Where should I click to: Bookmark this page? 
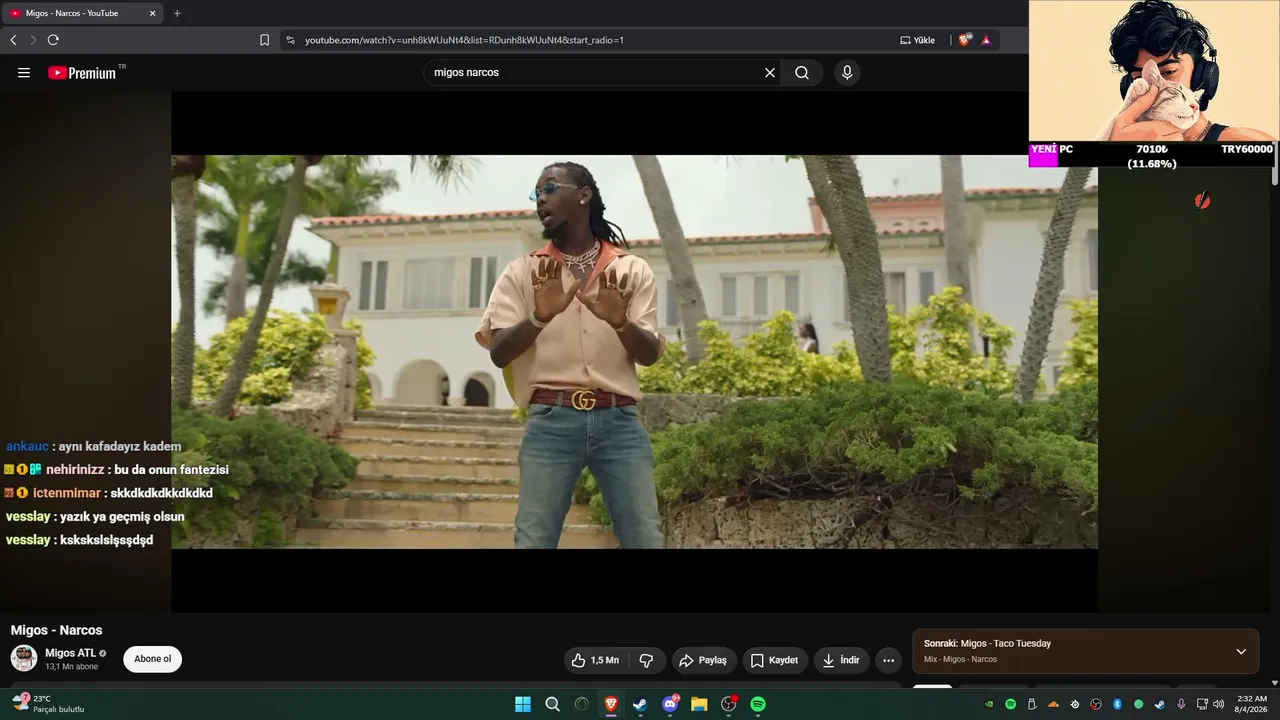click(x=264, y=40)
